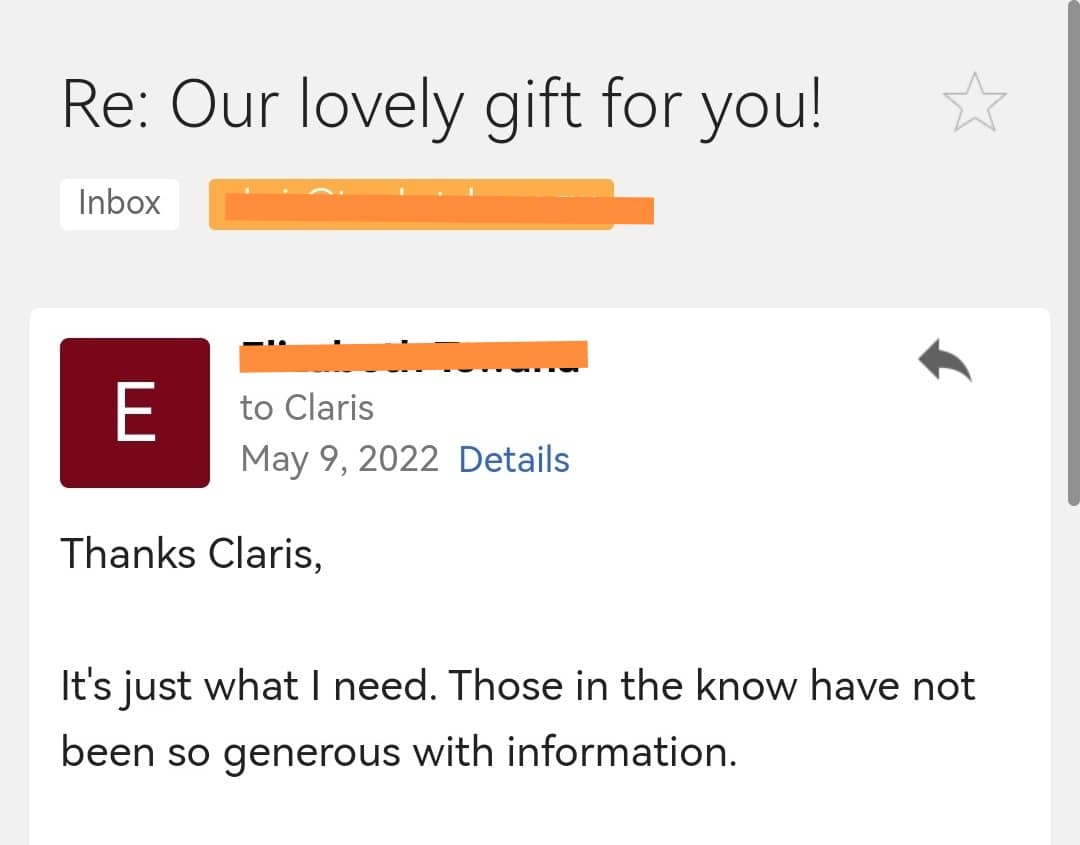Click the name 'Claris' in the greeting

point(265,553)
